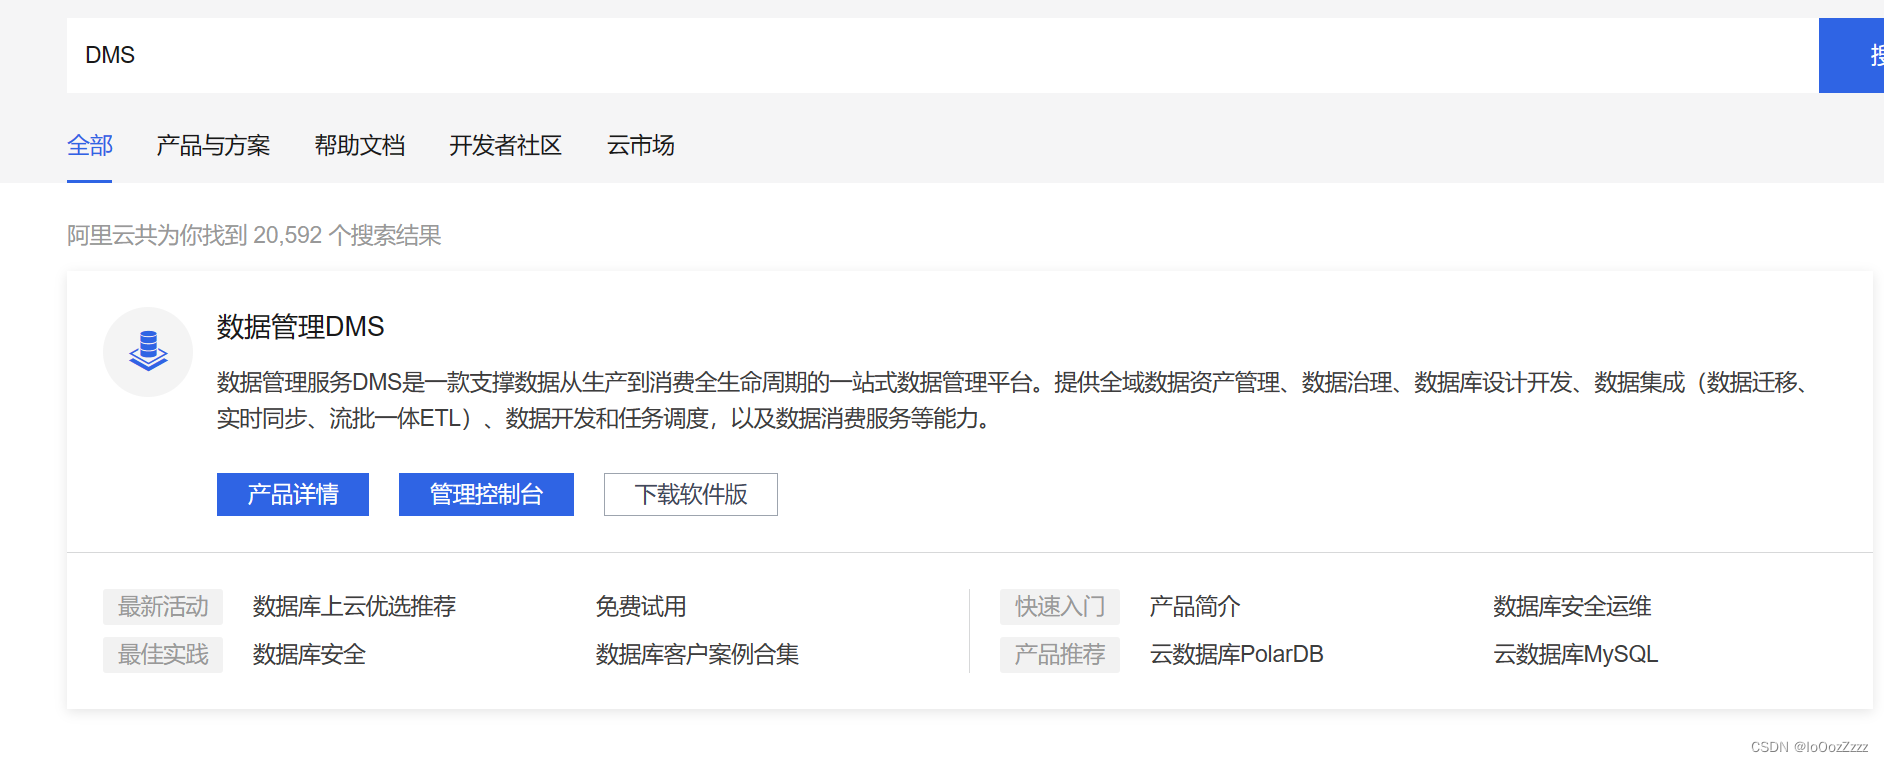Open the 帮助文档 tab
The image size is (1884, 762).
point(360,146)
